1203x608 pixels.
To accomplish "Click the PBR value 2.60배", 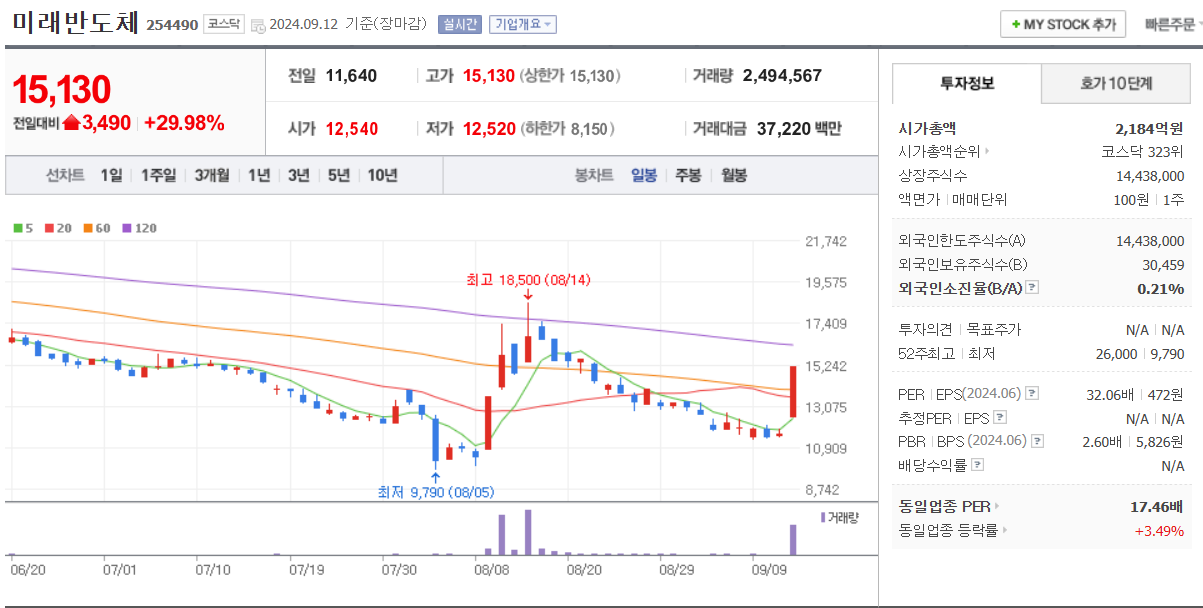I will [1103, 441].
